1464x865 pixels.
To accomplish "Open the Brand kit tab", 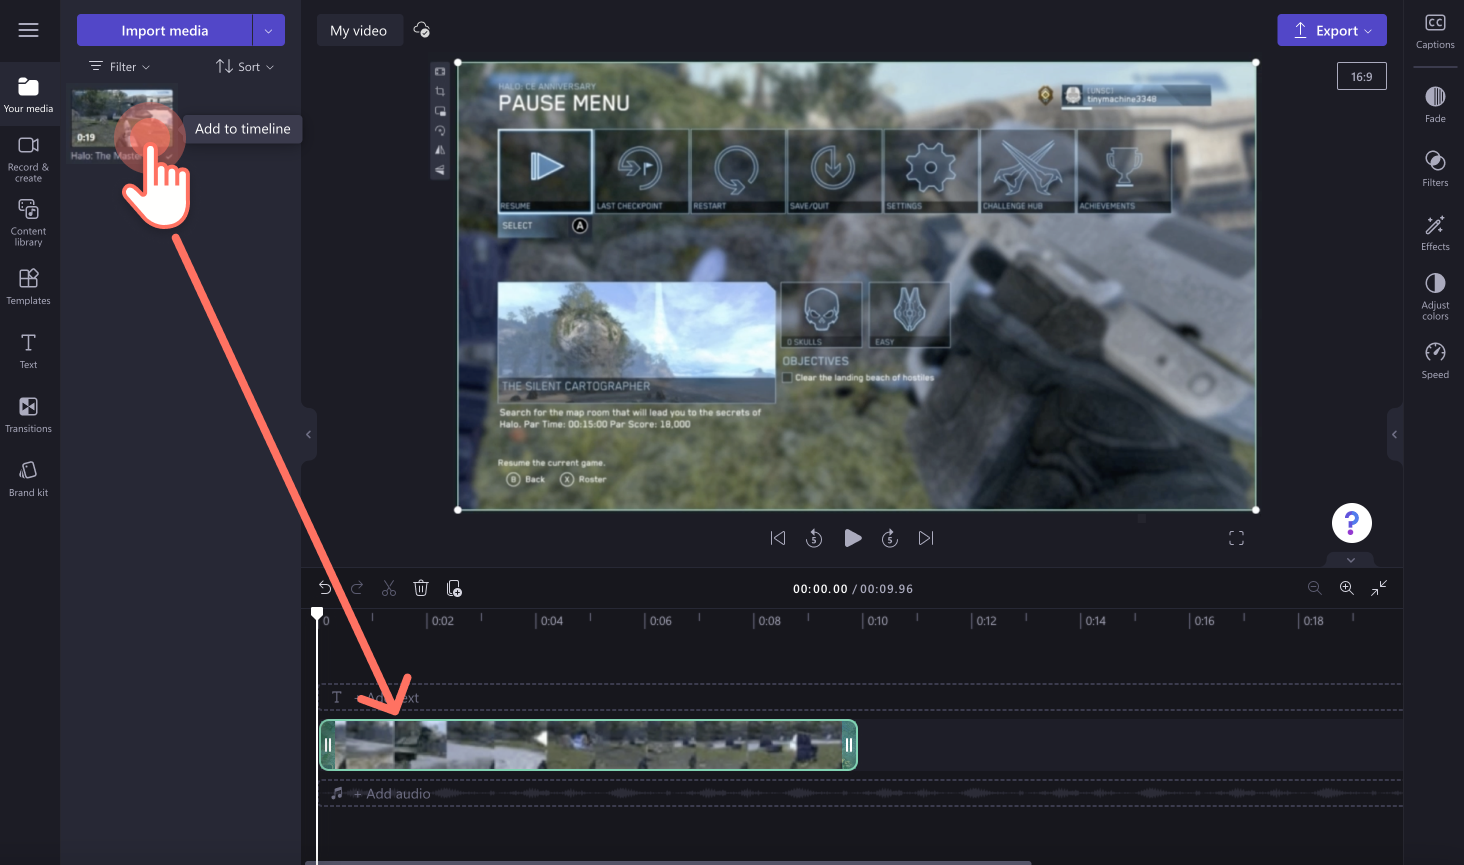I will click(29, 478).
